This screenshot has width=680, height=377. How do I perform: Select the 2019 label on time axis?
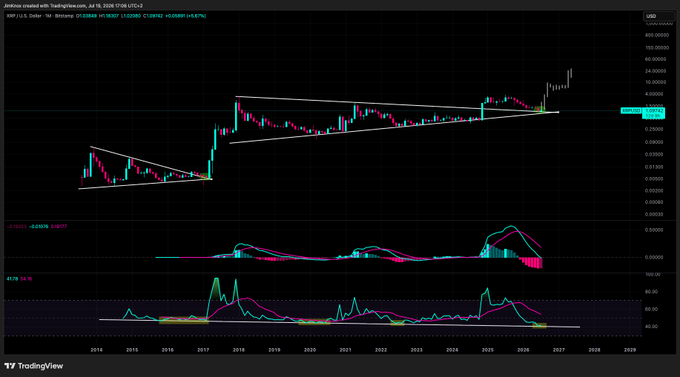pos(274,350)
